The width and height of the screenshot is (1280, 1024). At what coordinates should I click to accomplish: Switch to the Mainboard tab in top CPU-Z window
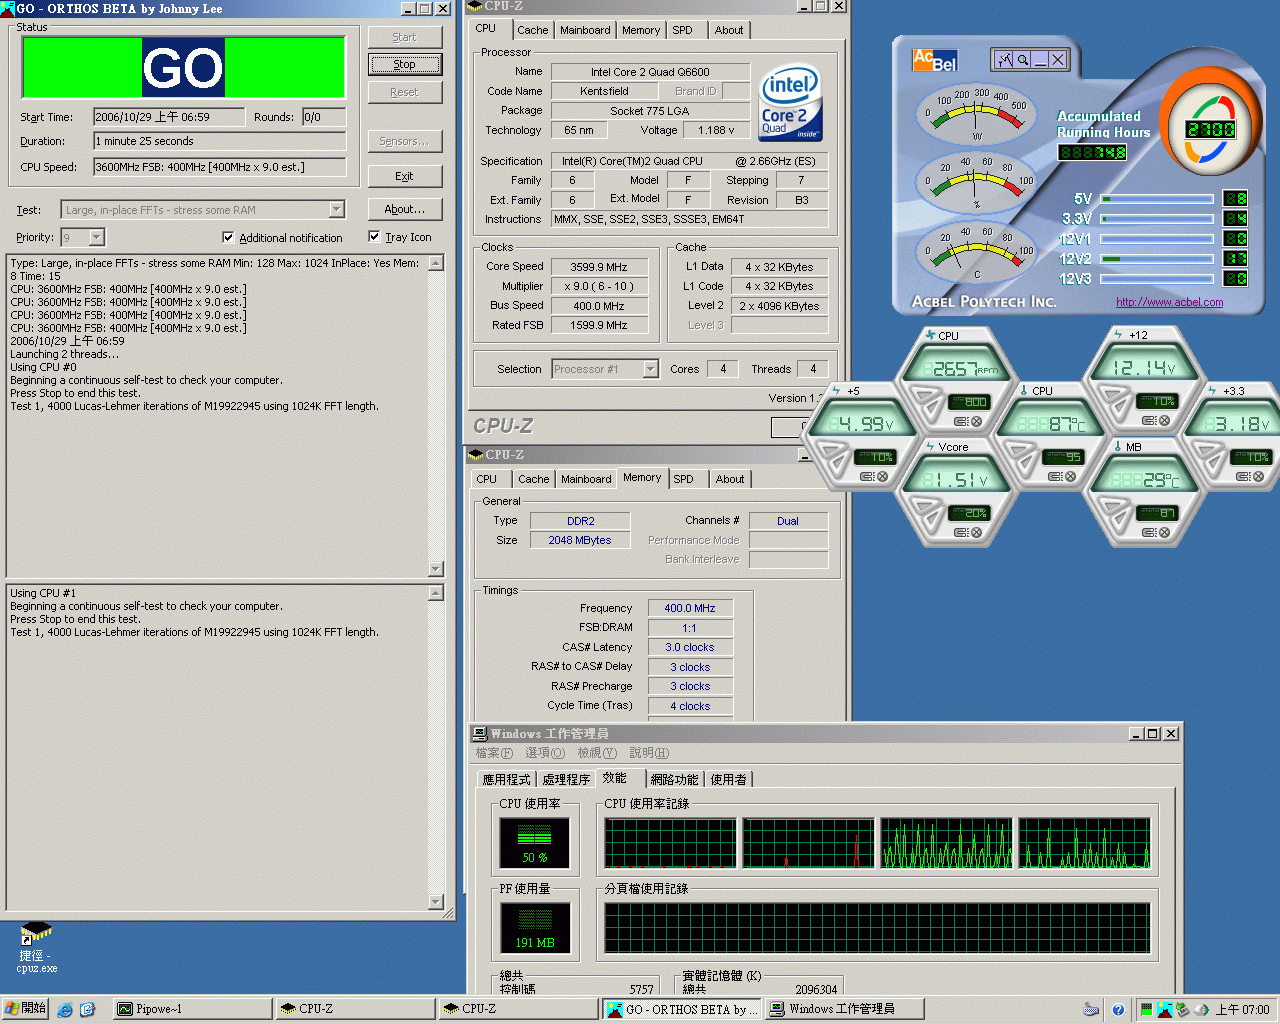585,30
